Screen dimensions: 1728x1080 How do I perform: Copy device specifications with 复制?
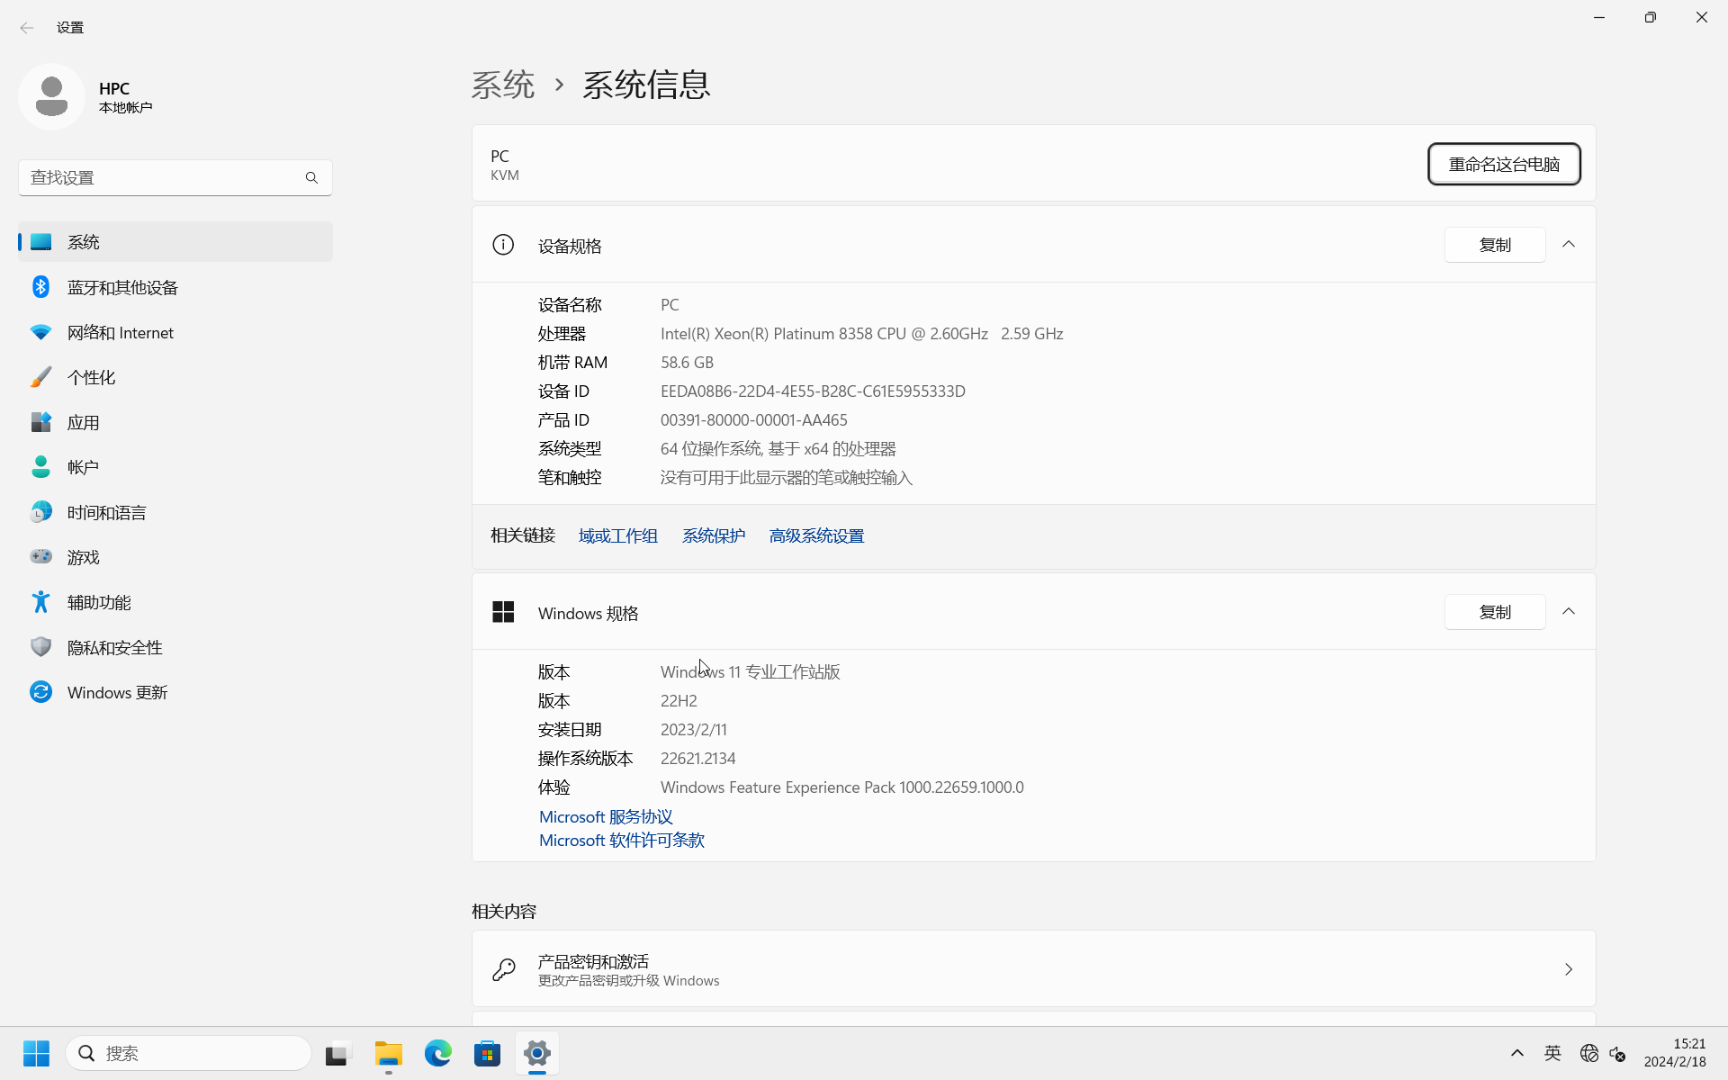(1495, 245)
